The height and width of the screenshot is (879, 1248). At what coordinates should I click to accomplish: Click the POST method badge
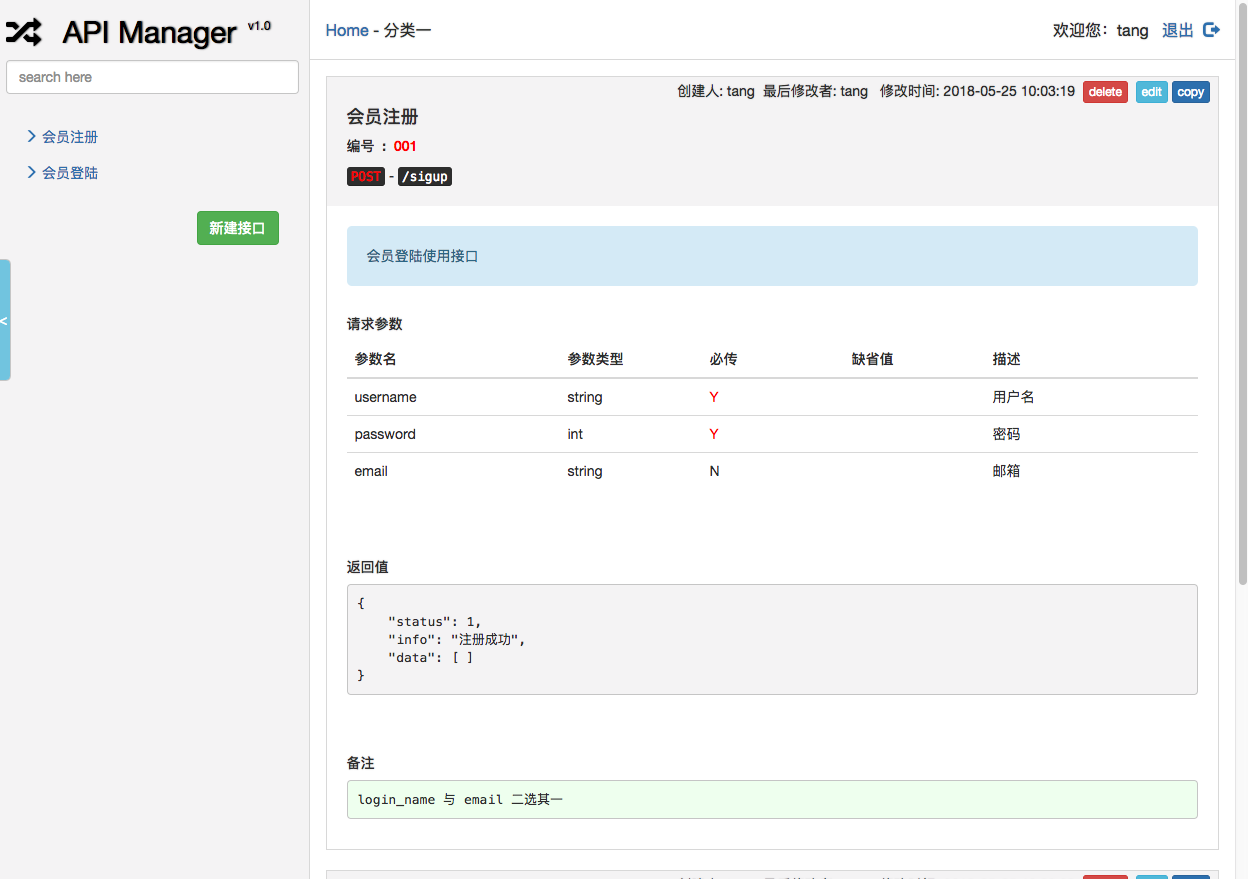366,177
